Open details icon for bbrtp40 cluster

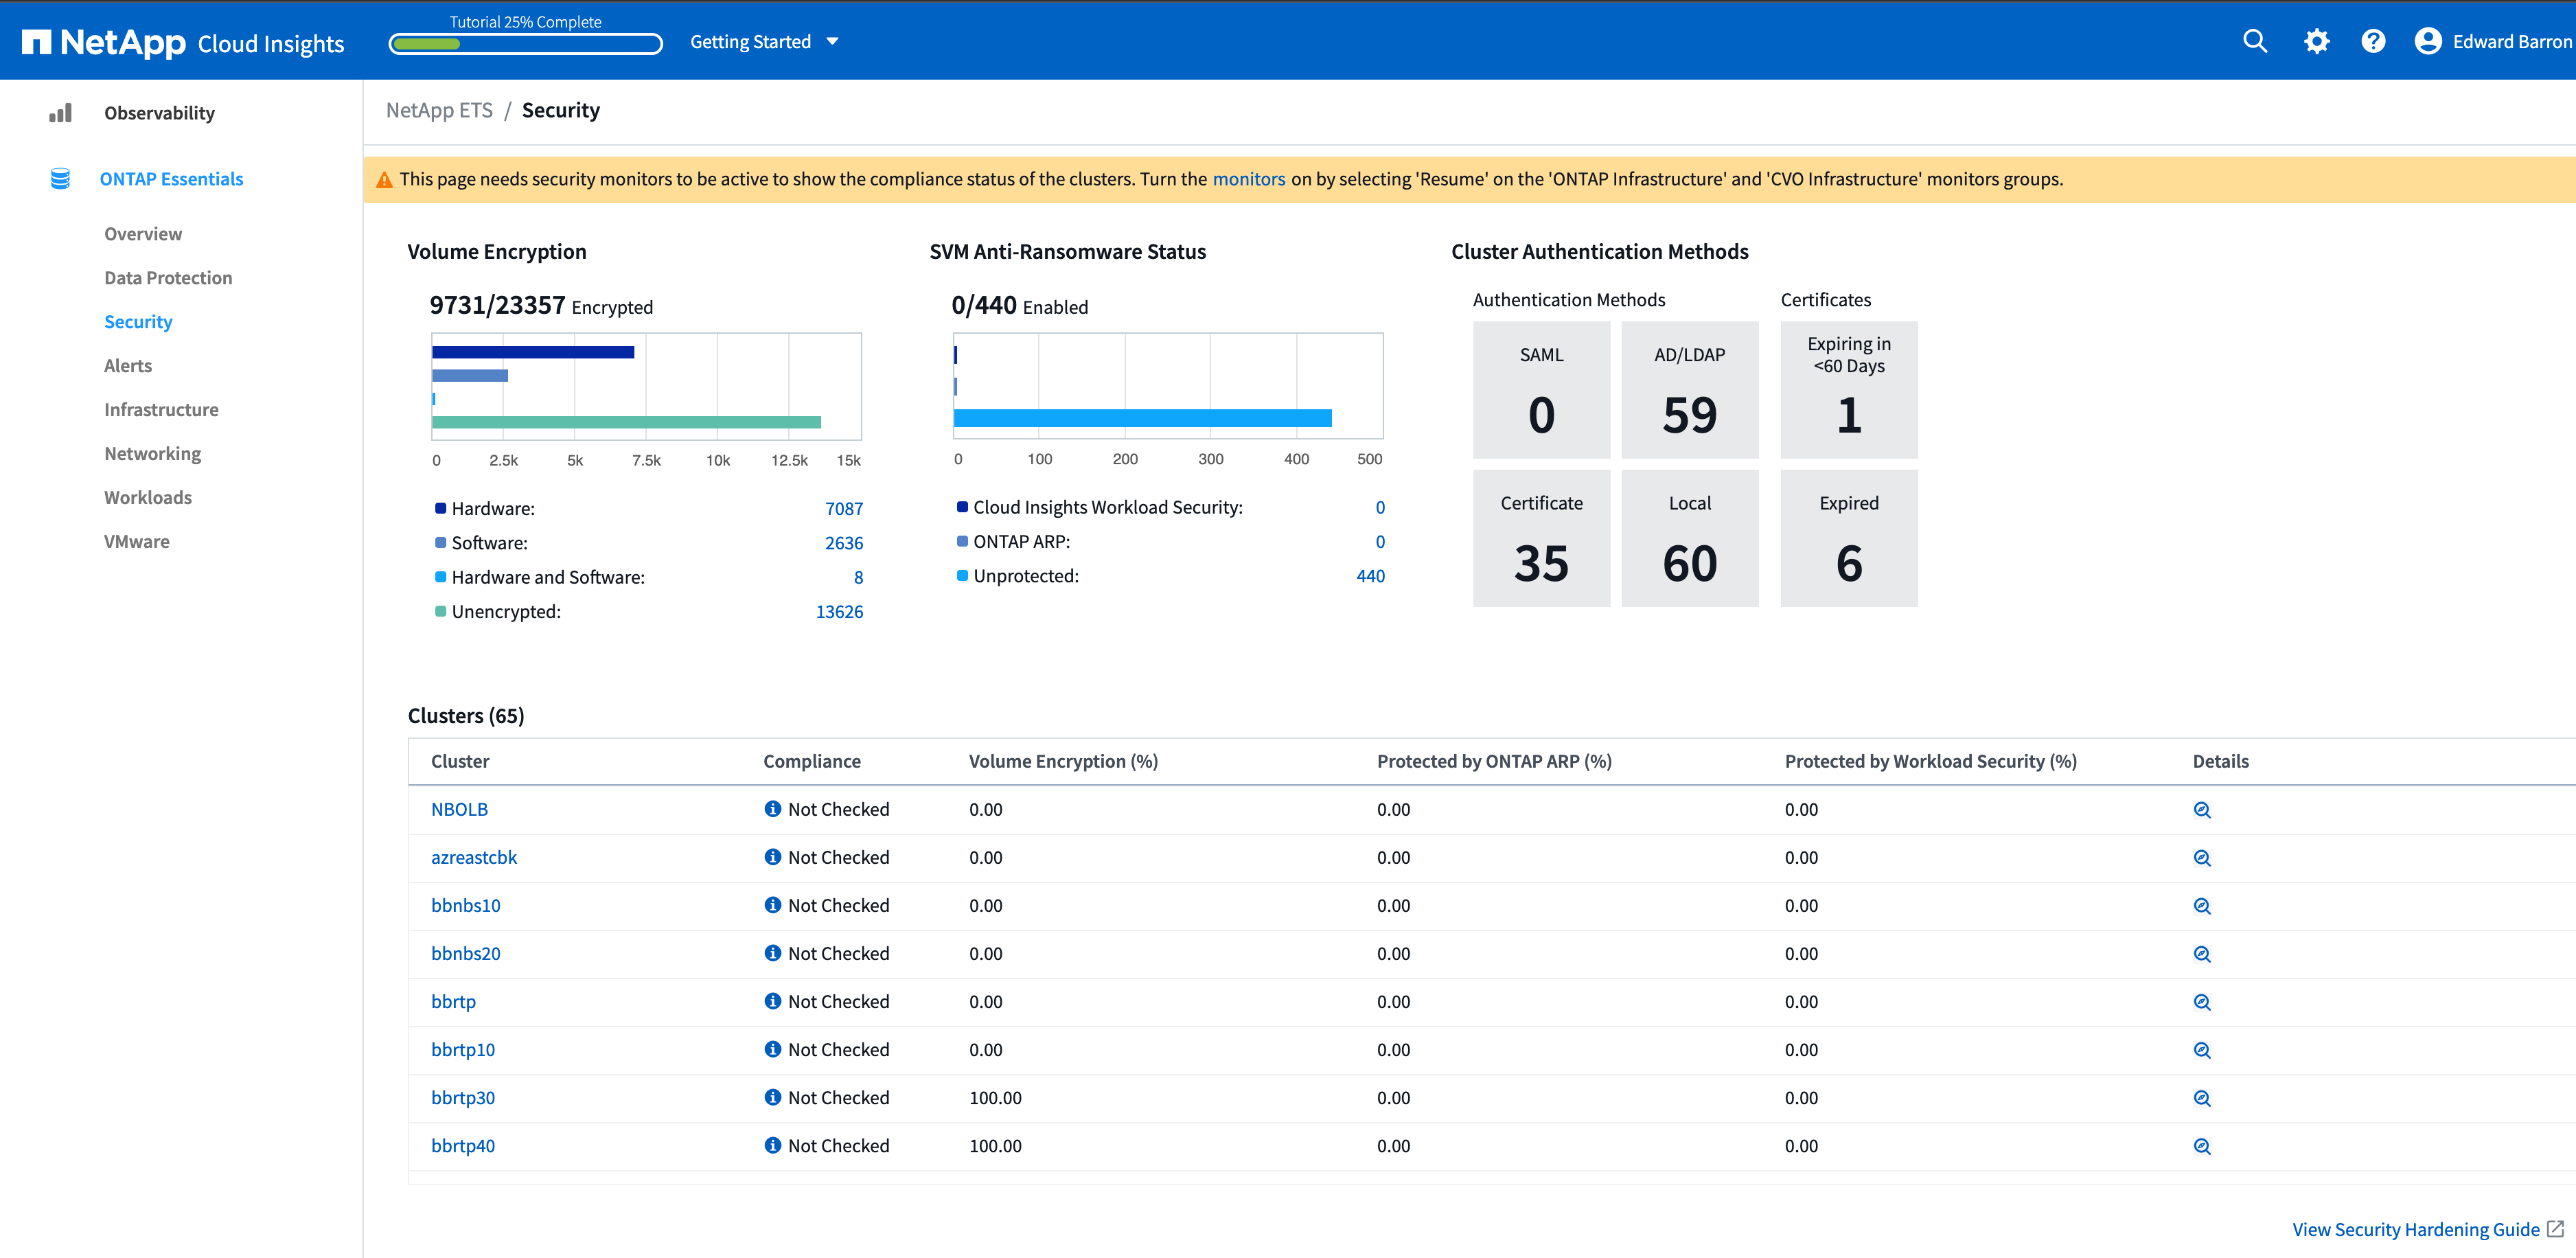[2201, 1146]
